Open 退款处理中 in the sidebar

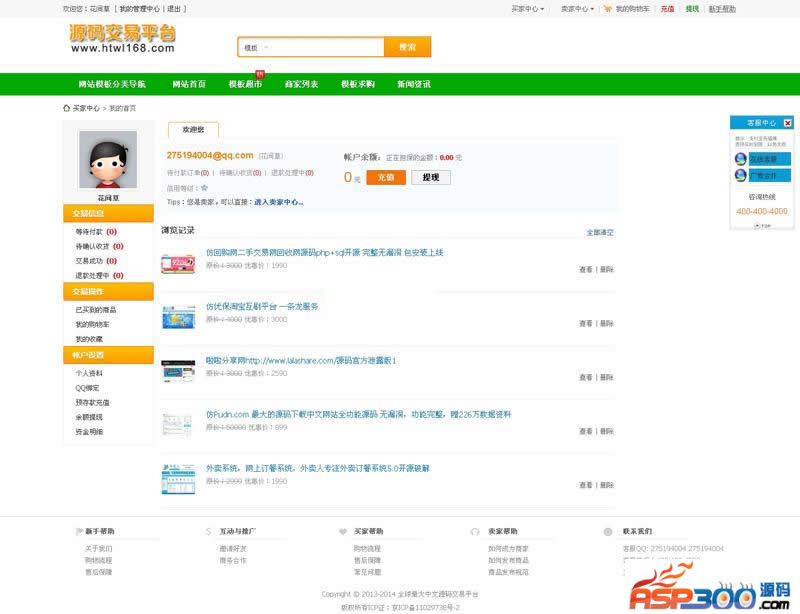[99, 276]
